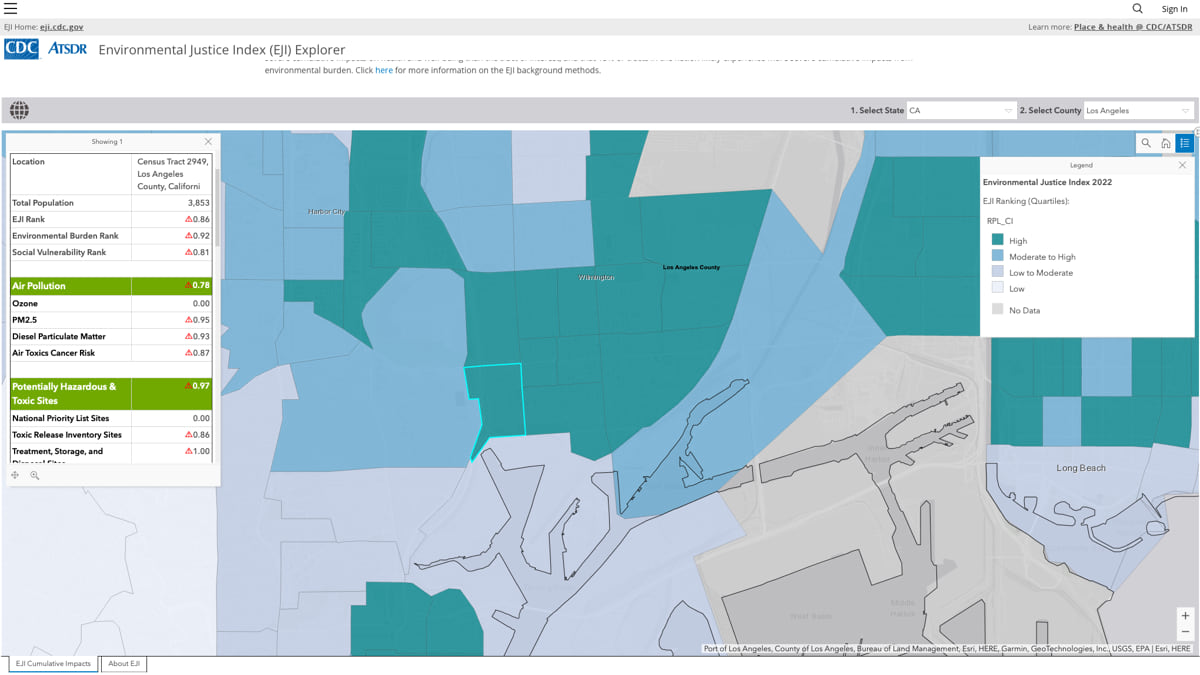Click the Environmental Justice Index 2022 legend title
This screenshot has width=1200, height=675.
click(1047, 182)
